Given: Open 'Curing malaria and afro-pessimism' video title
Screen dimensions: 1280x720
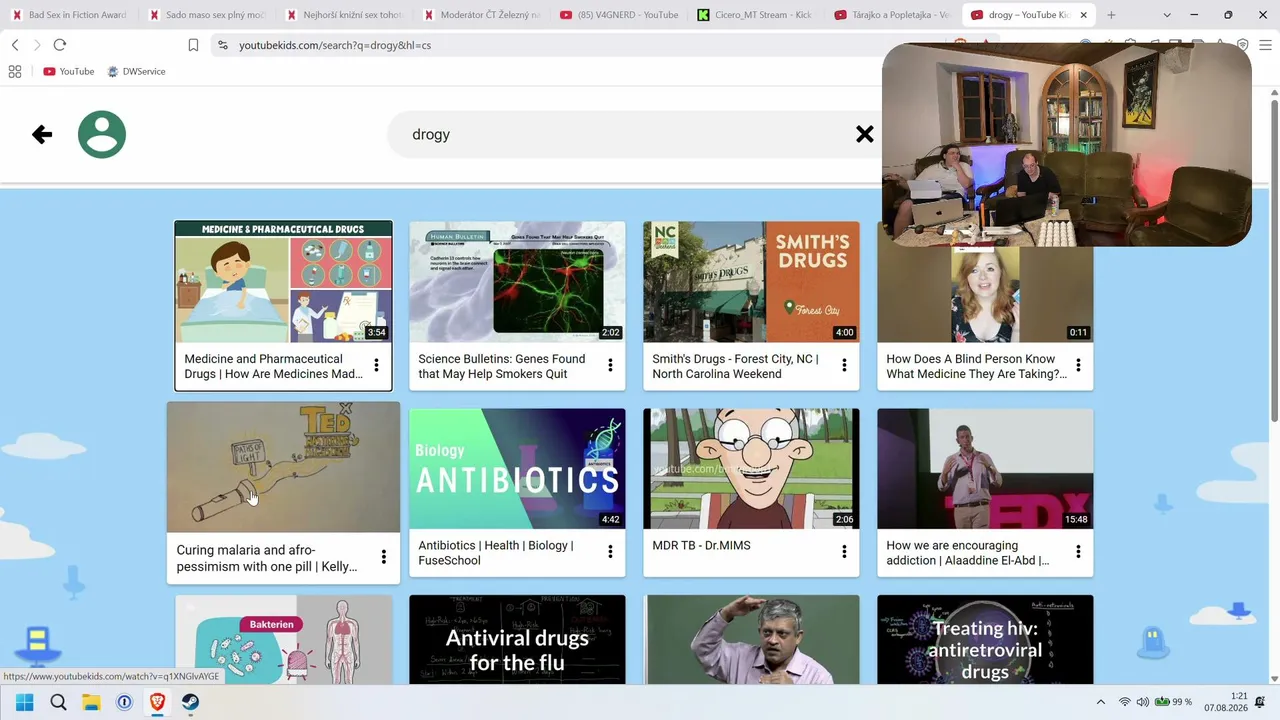Looking at the screenshot, I should (267, 558).
